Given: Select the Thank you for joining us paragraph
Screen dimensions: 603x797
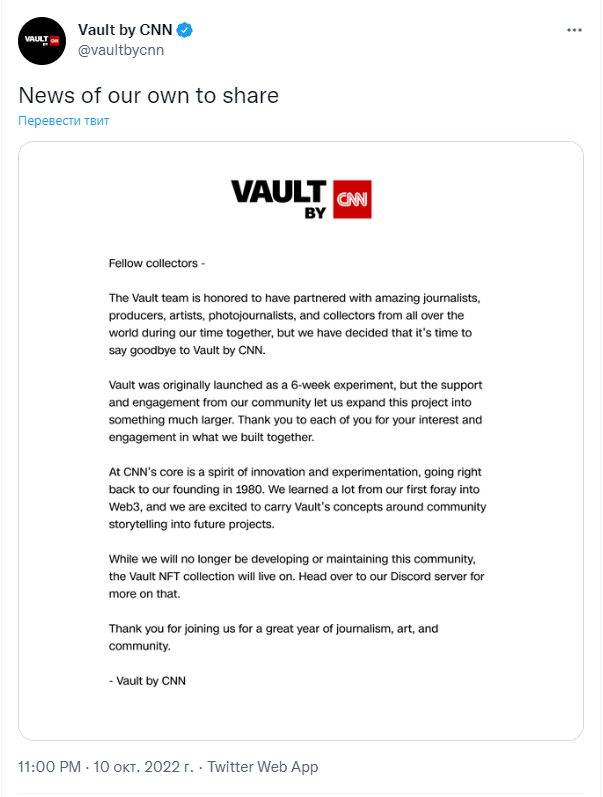Looking at the screenshot, I should [x=274, y=637].
